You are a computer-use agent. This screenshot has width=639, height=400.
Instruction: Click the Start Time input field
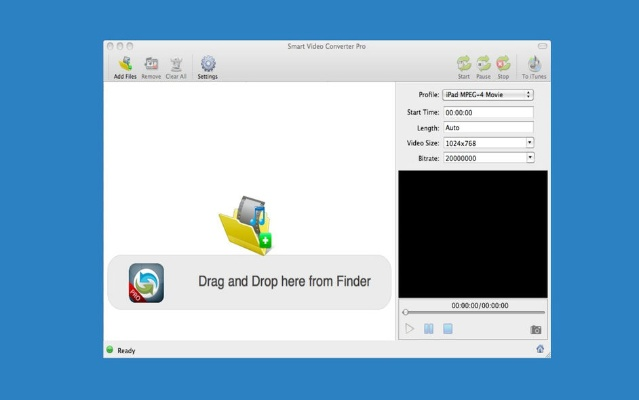coord(488,113)
